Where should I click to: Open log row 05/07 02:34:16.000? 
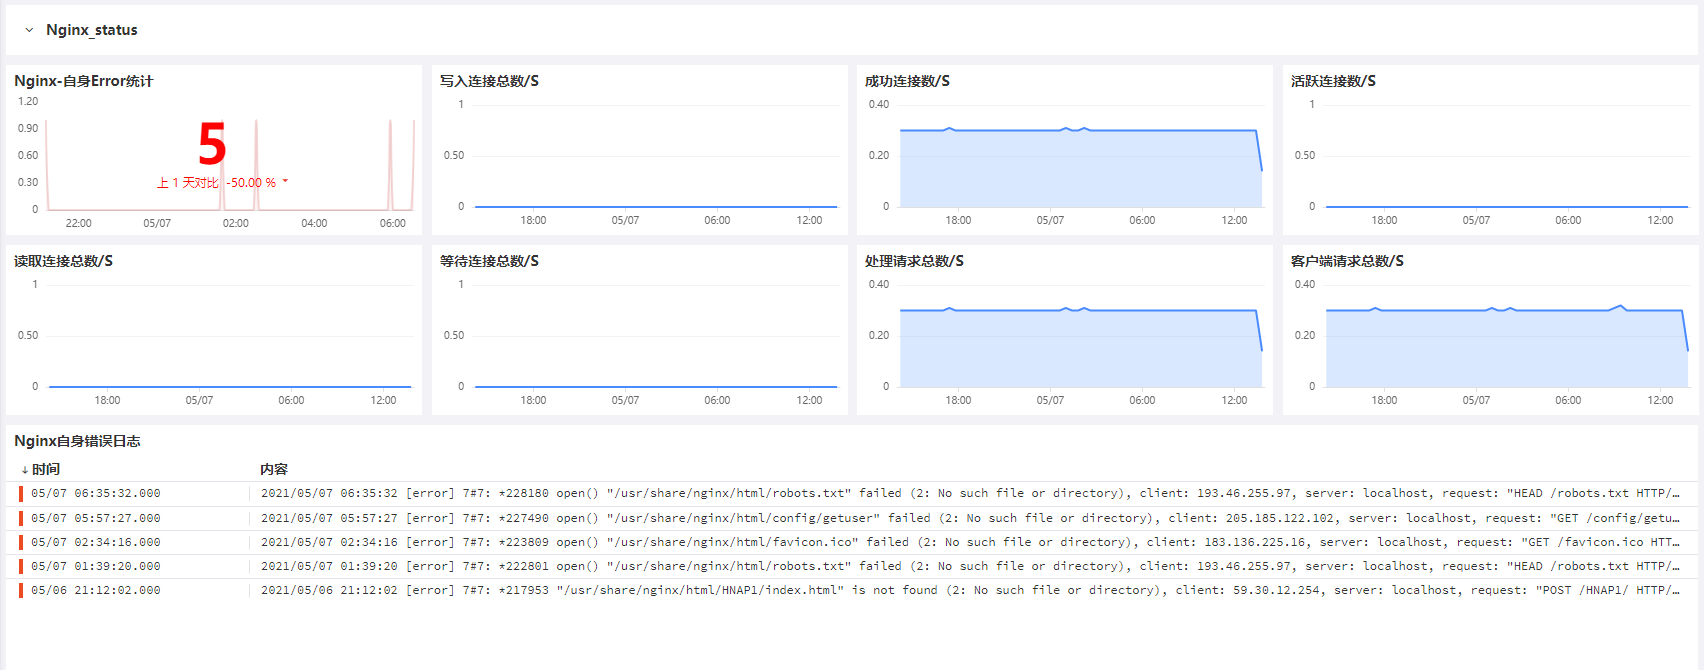[852, 542]
